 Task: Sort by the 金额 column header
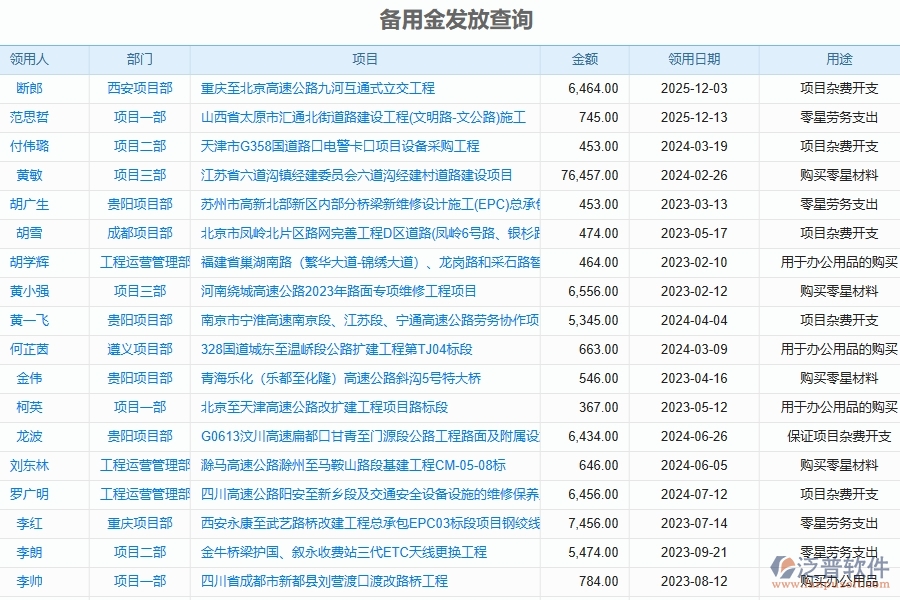[x=588, y=59]
